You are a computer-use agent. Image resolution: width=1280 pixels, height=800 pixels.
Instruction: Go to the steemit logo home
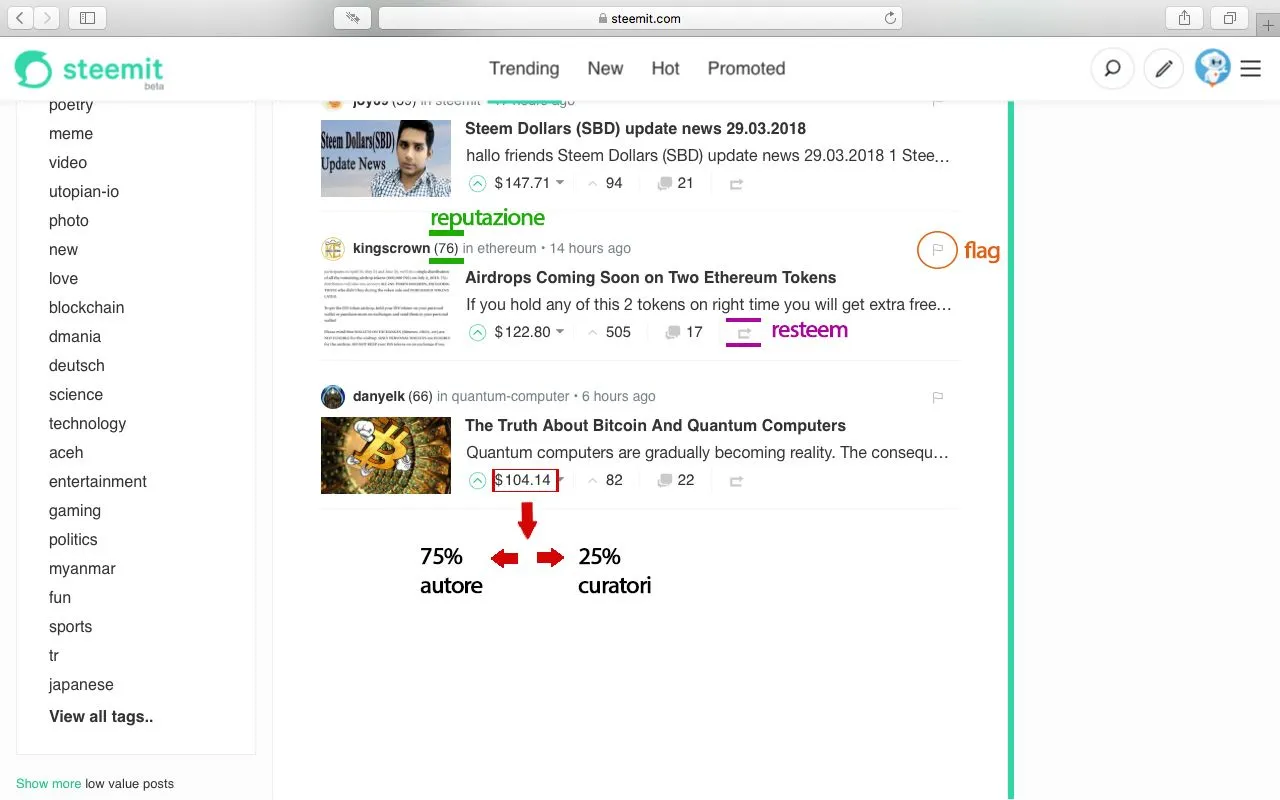(x=89, y=69)
